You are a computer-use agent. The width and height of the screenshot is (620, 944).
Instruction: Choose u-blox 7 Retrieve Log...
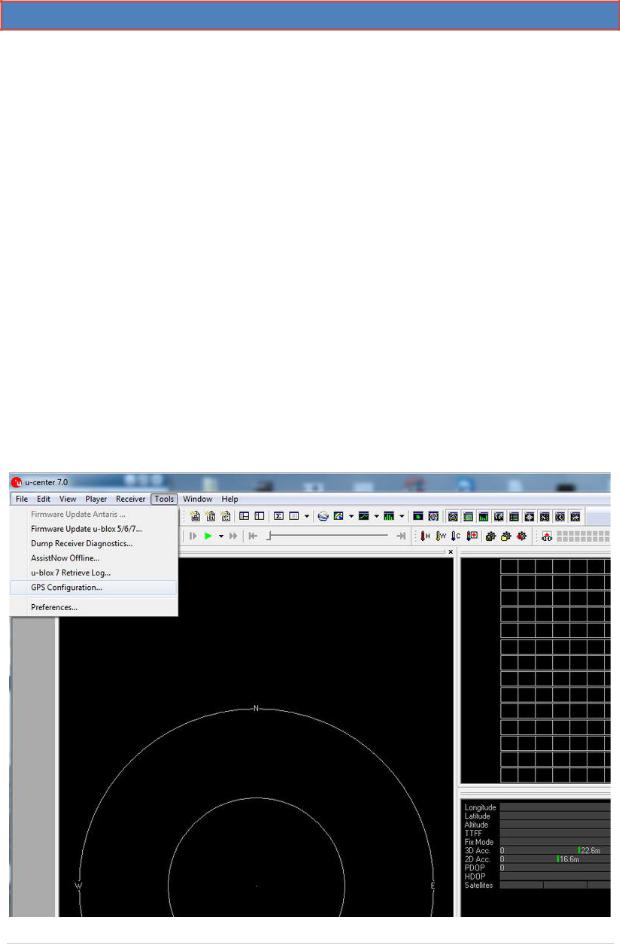tap(93, 573)
